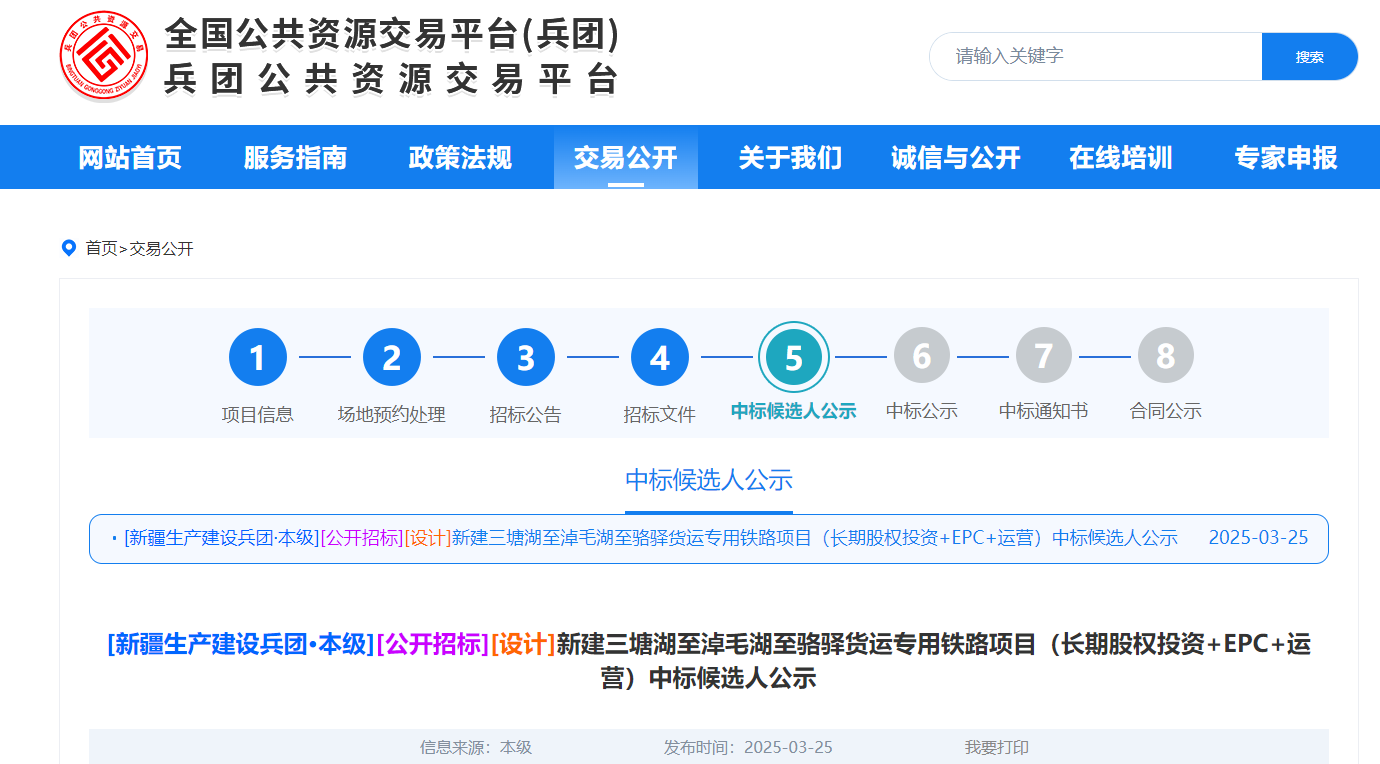This screenshot has height=764, width=1380.
Task: Click the 招标公告 step label
Action: point(526,414)
